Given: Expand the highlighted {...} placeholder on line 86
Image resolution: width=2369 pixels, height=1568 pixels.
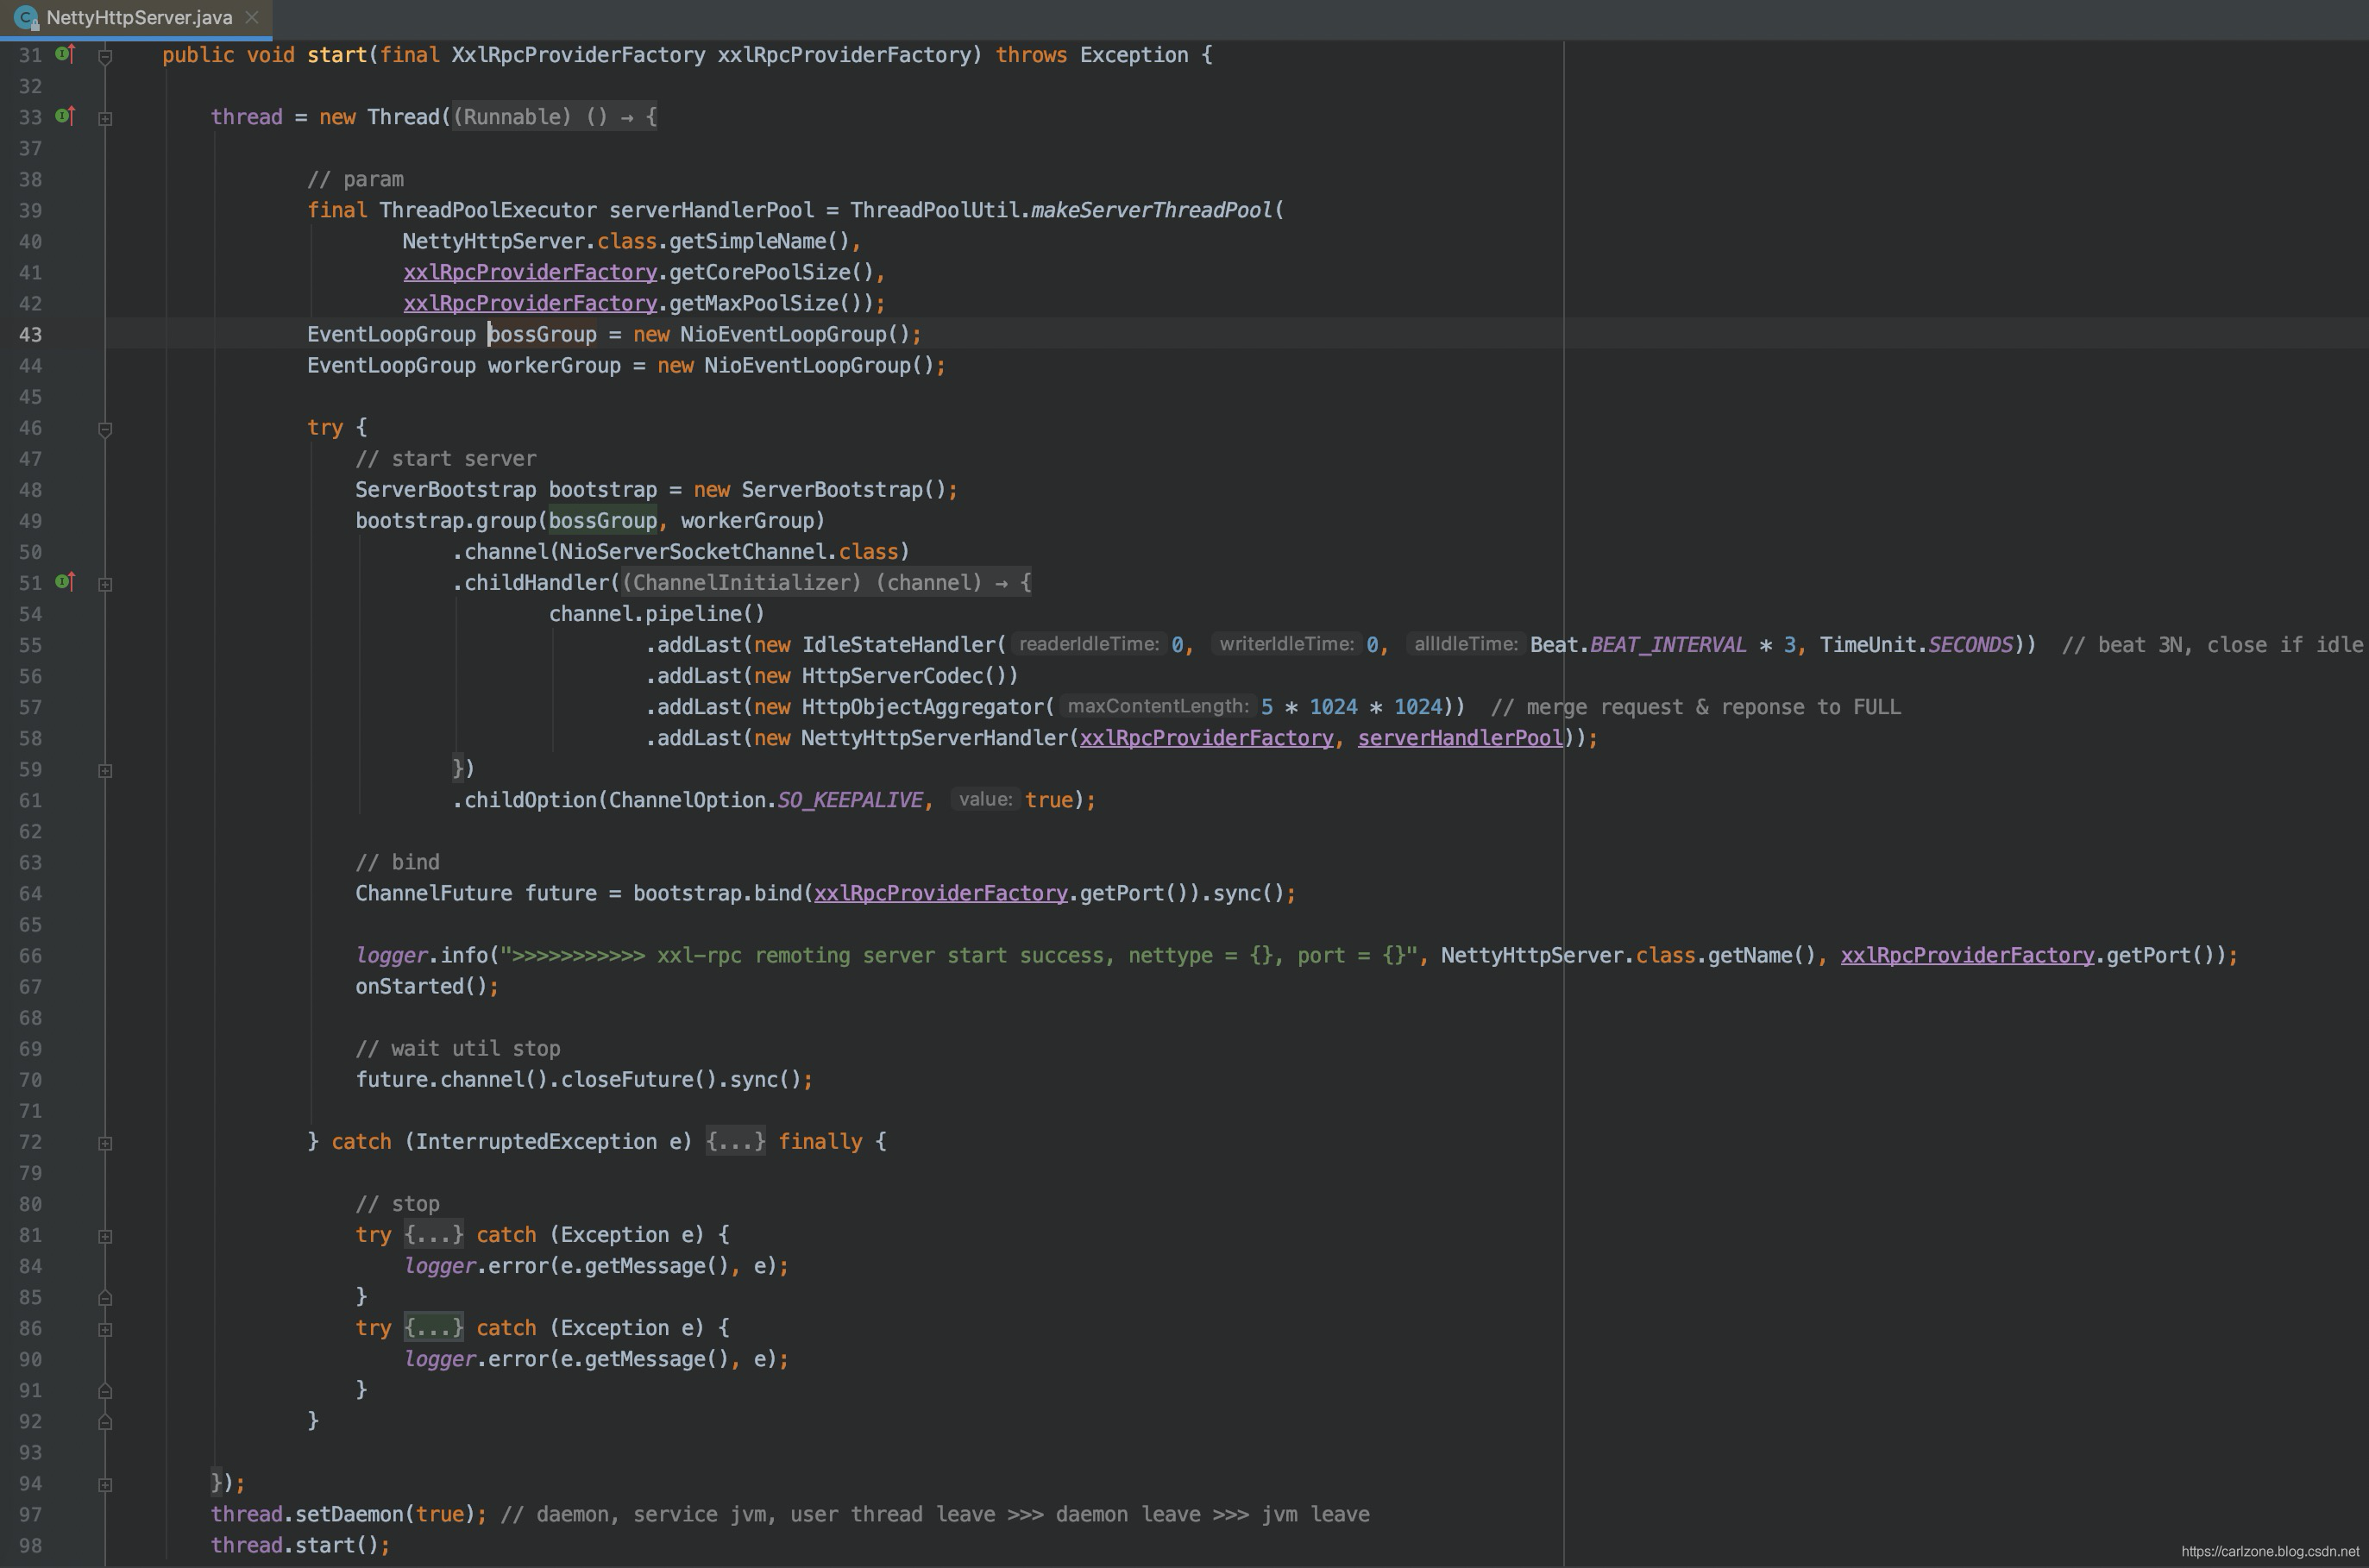Looking at the screenshot, I should pos(434,1327).
